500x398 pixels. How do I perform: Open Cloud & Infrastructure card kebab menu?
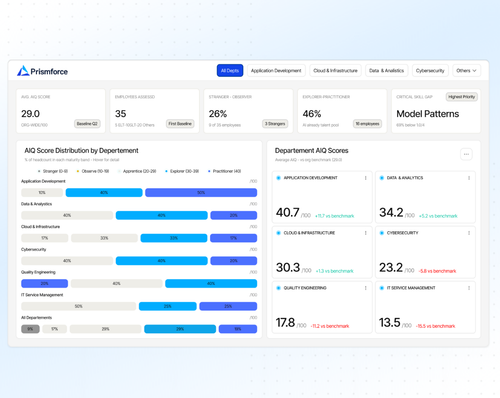click(366, 233)
